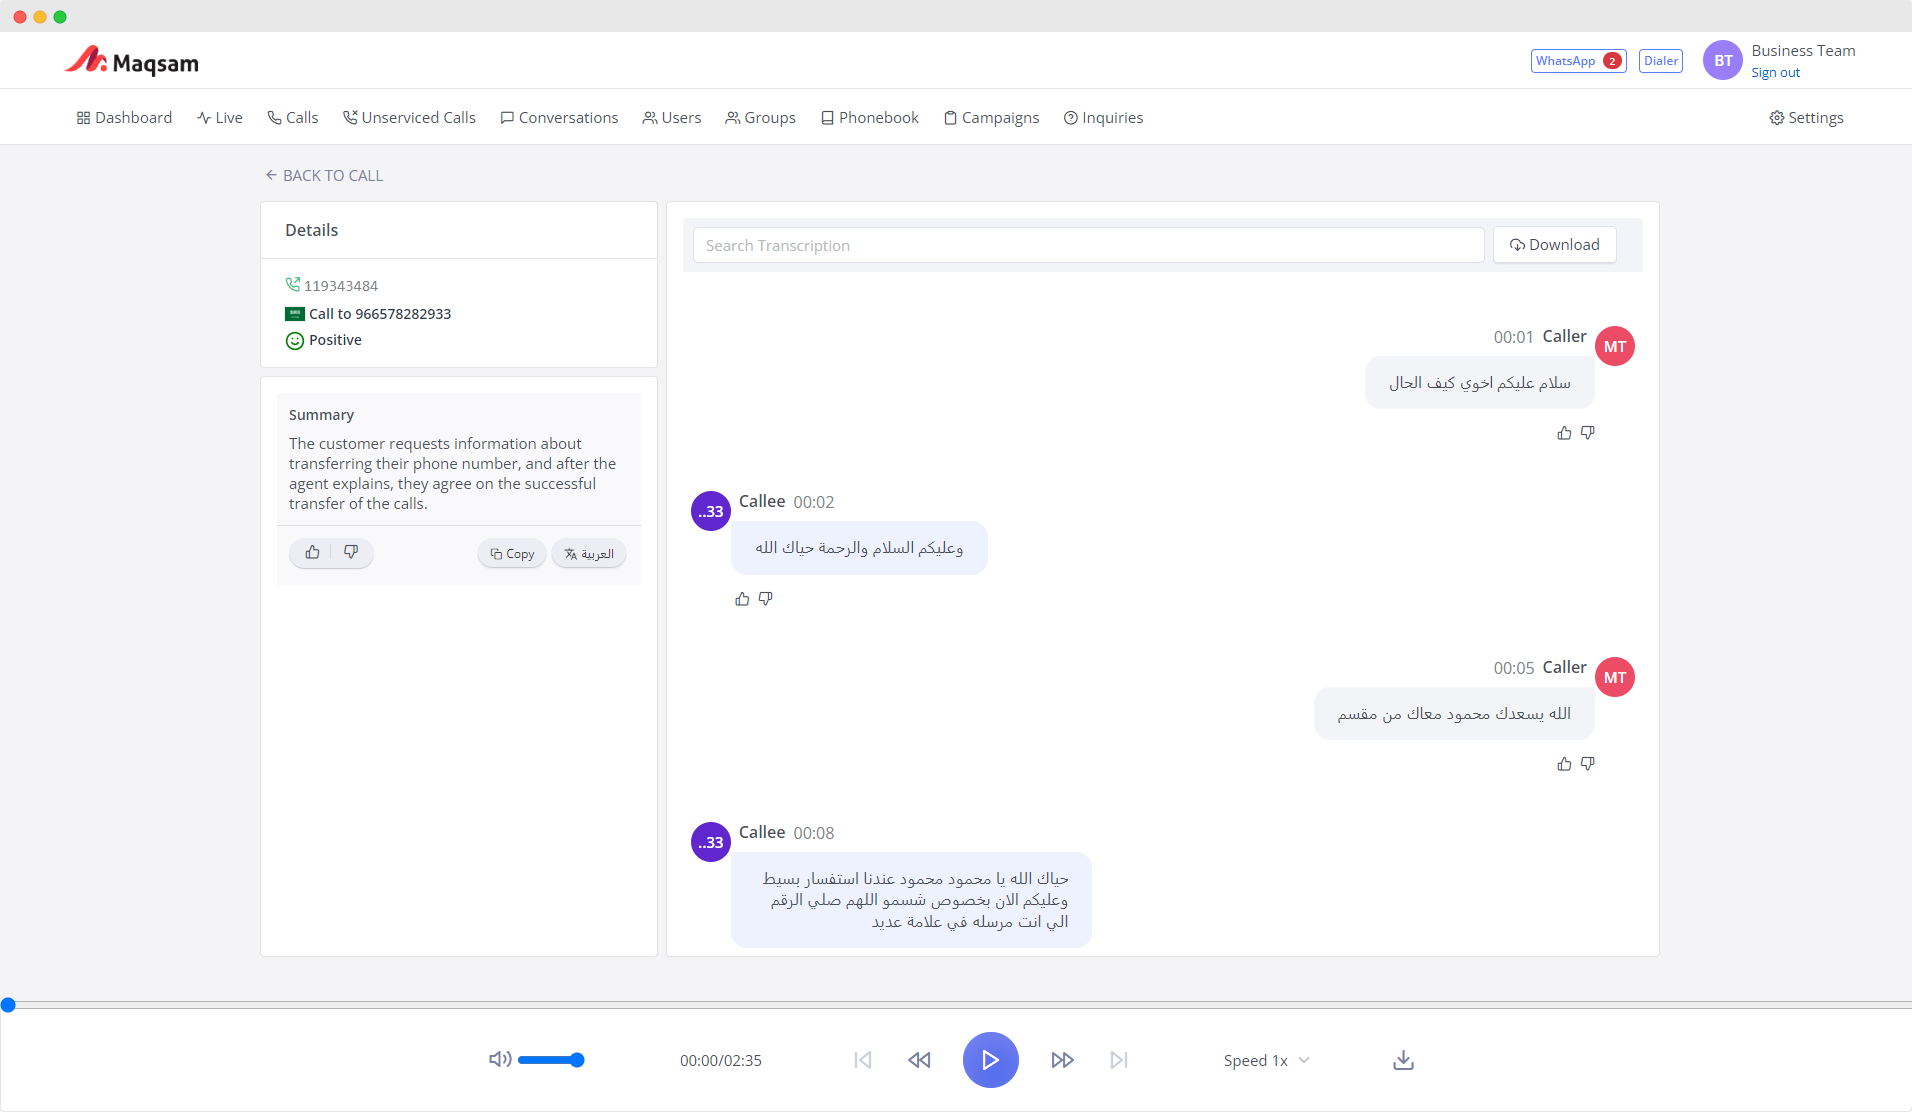Open Unserviced Calls
Image resolution: width=1912 pixels, height=1112 pixels.
click(x=410, y=117)
